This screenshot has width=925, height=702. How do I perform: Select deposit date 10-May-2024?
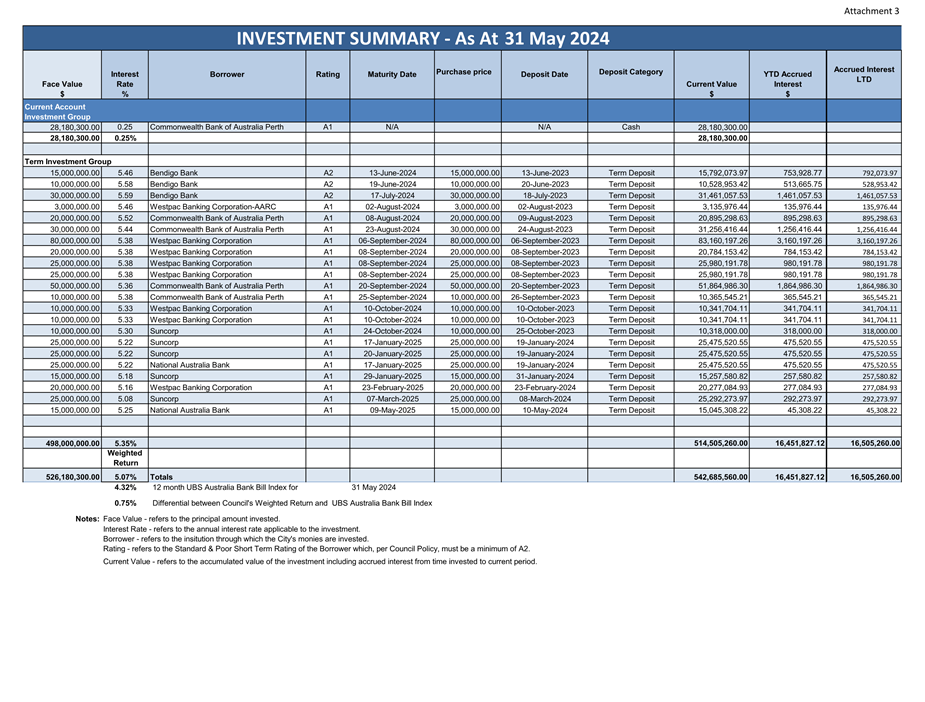point(545,410)
